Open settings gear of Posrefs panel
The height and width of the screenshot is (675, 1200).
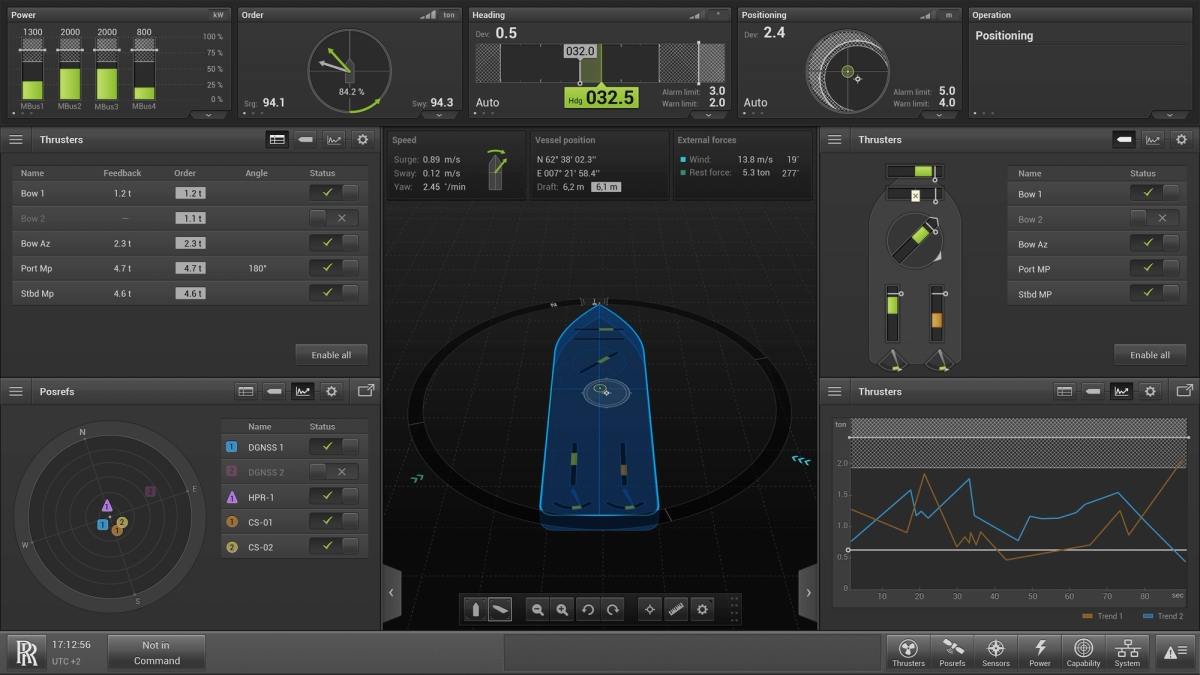[x=332, y=391]
